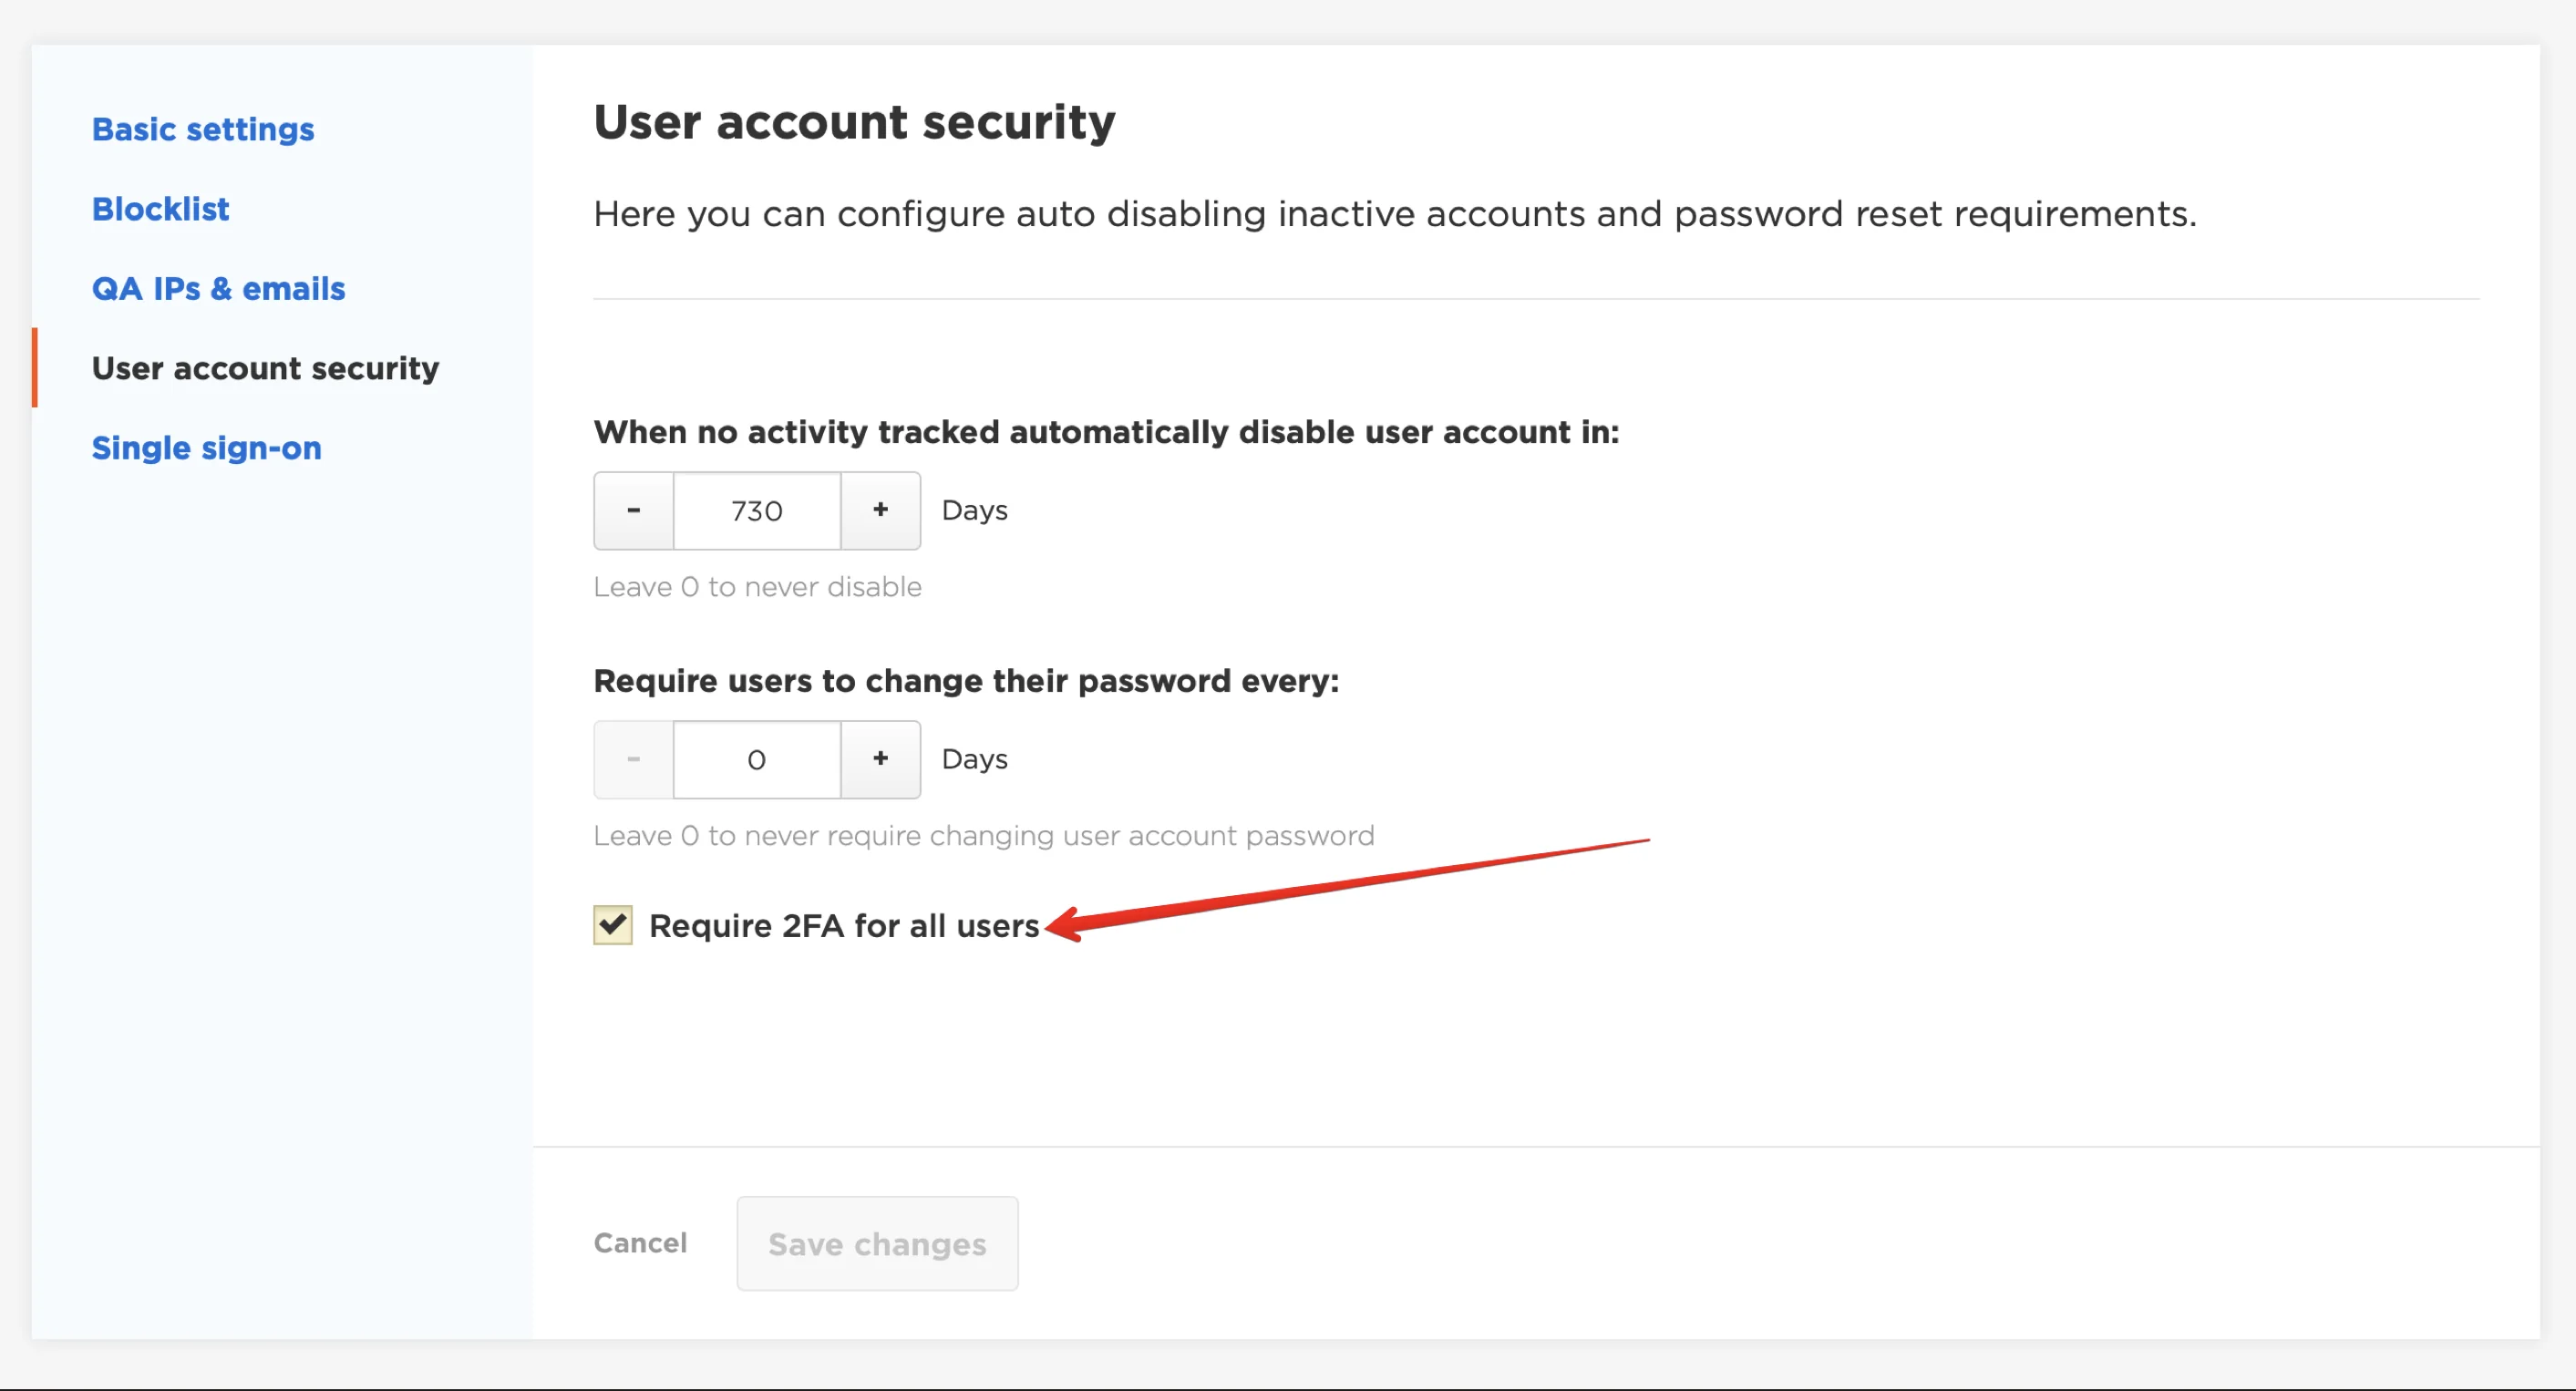Screen dimensions: 2576x1391
Task: Uncheck Require 2FA for all users checkbox
Action: tap(613, 925)
